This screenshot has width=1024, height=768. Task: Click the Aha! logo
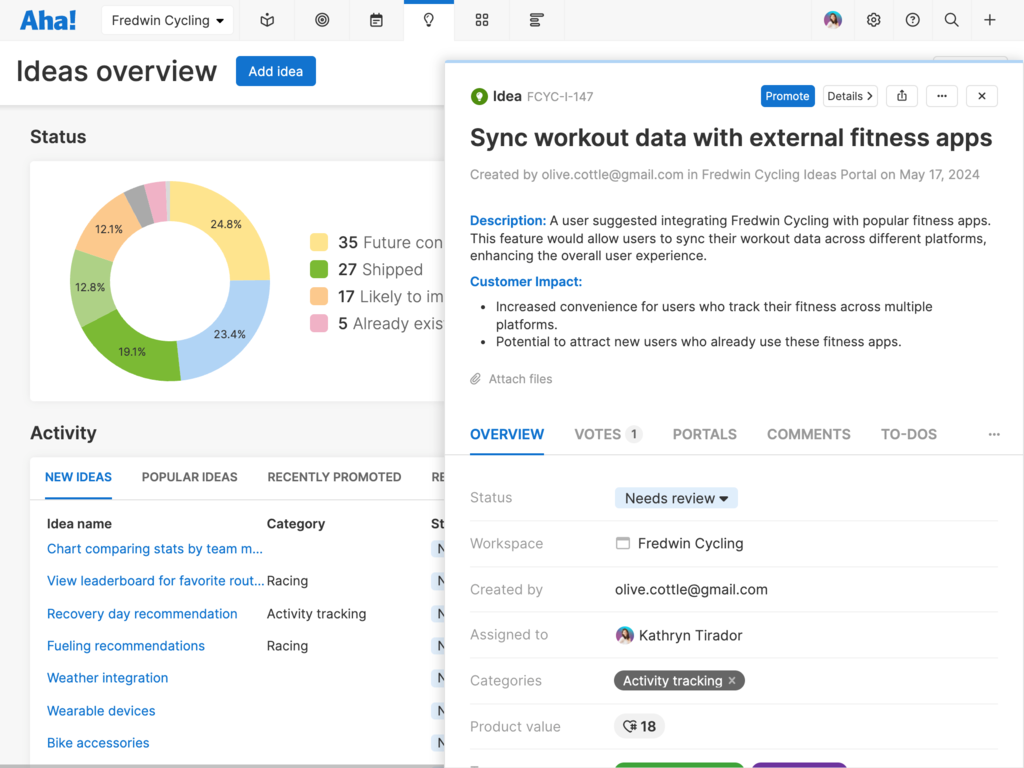point(48,20)
